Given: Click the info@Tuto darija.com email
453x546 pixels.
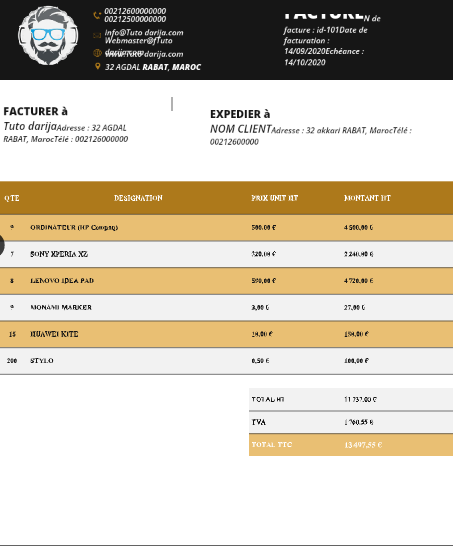Looking at the screenshot, I should click(x=144, y=32).
